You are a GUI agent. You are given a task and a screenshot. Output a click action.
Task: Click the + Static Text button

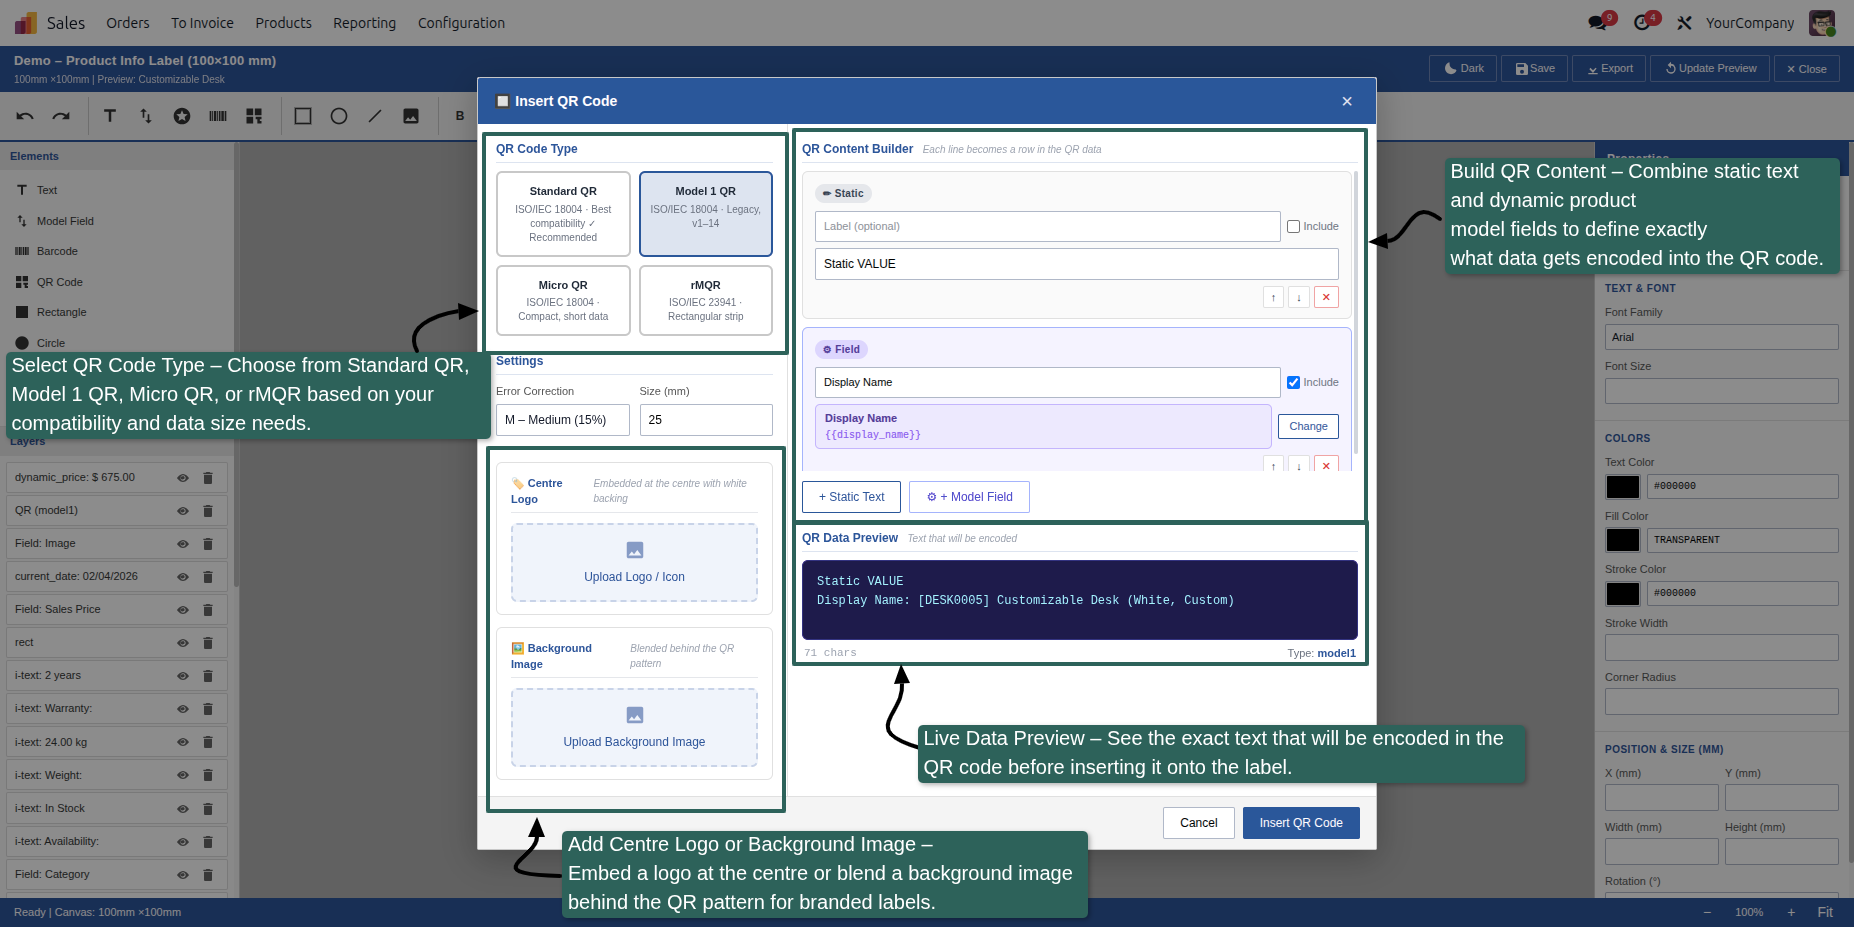(x=851, y=497)
